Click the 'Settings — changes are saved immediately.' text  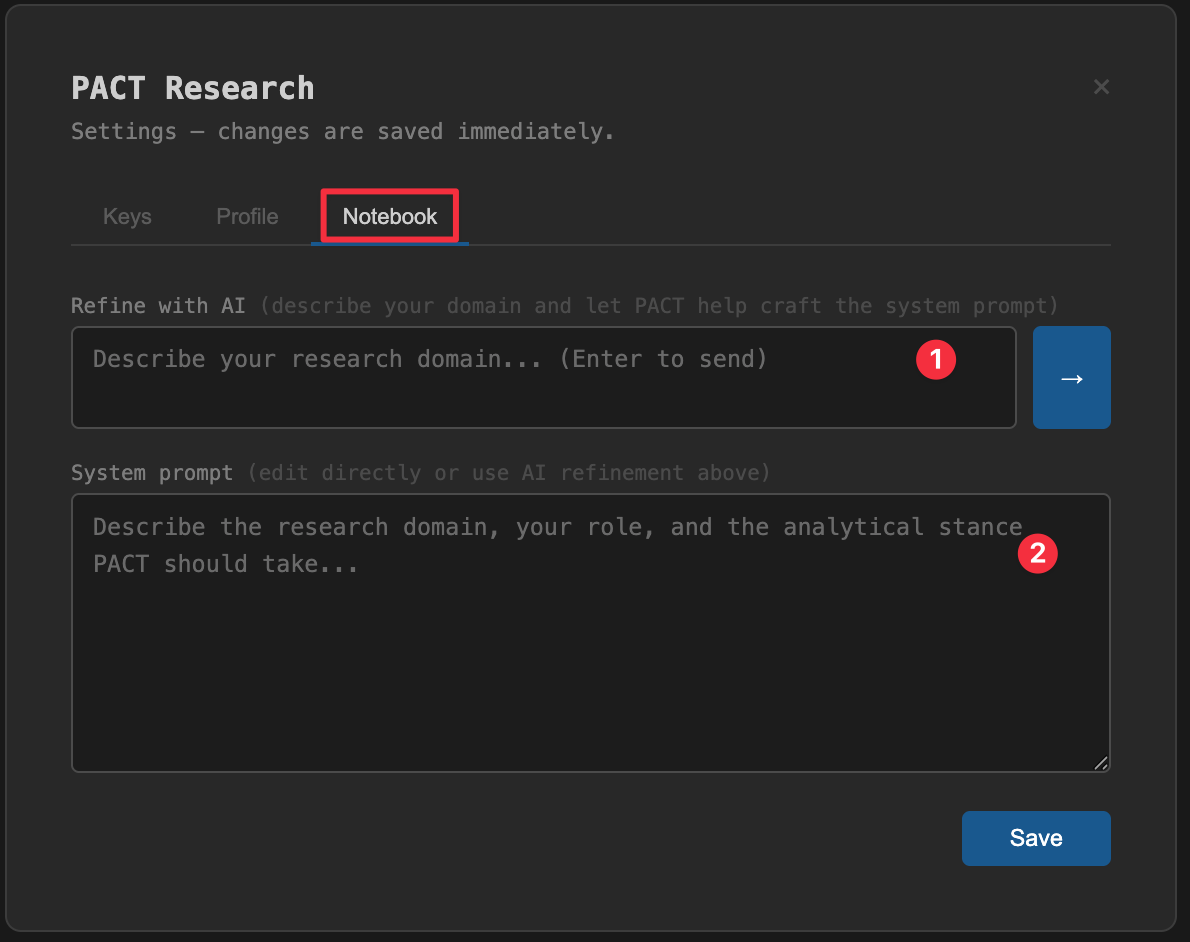[x=342, y=131]
